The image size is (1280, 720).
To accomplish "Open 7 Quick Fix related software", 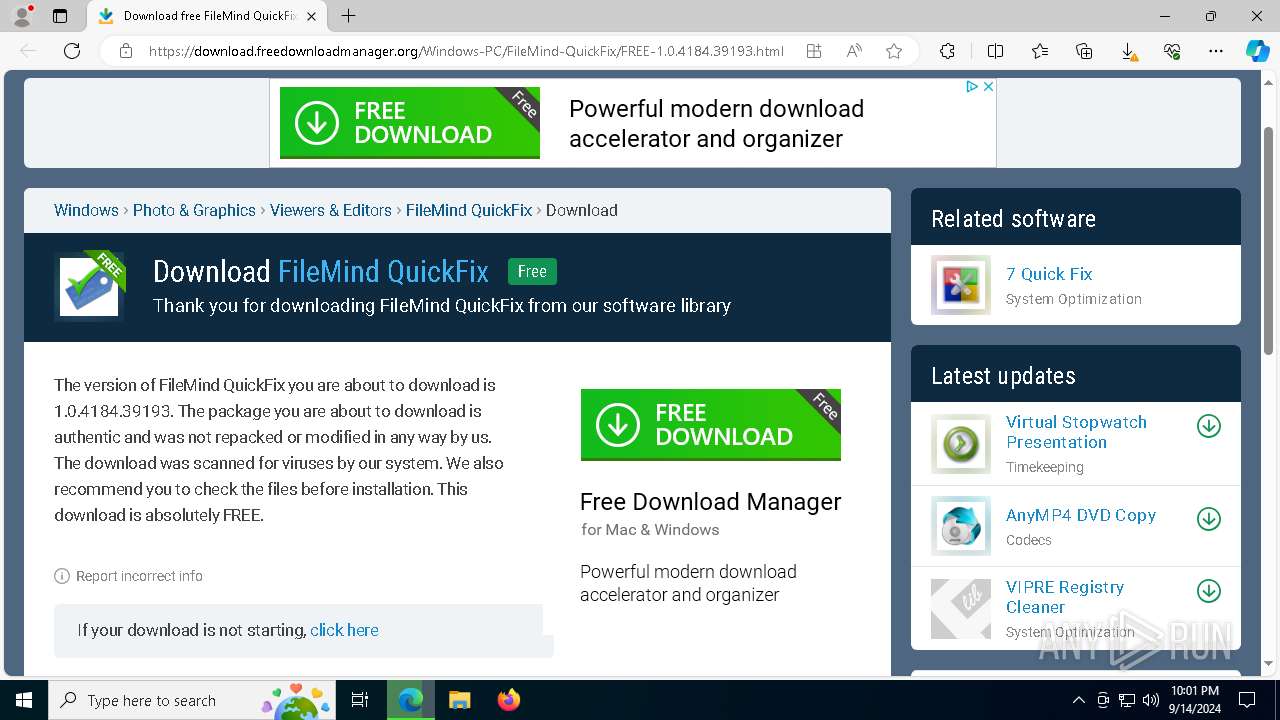I will pos(1049,274).
